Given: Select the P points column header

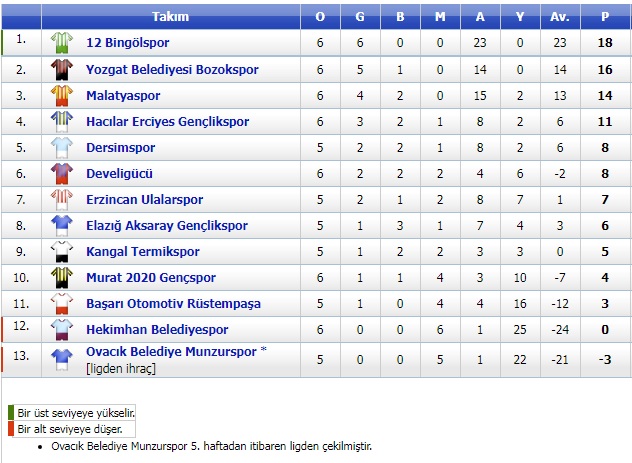Looking at the screenshot, I should pyautogui.click(x=605, y=17).
